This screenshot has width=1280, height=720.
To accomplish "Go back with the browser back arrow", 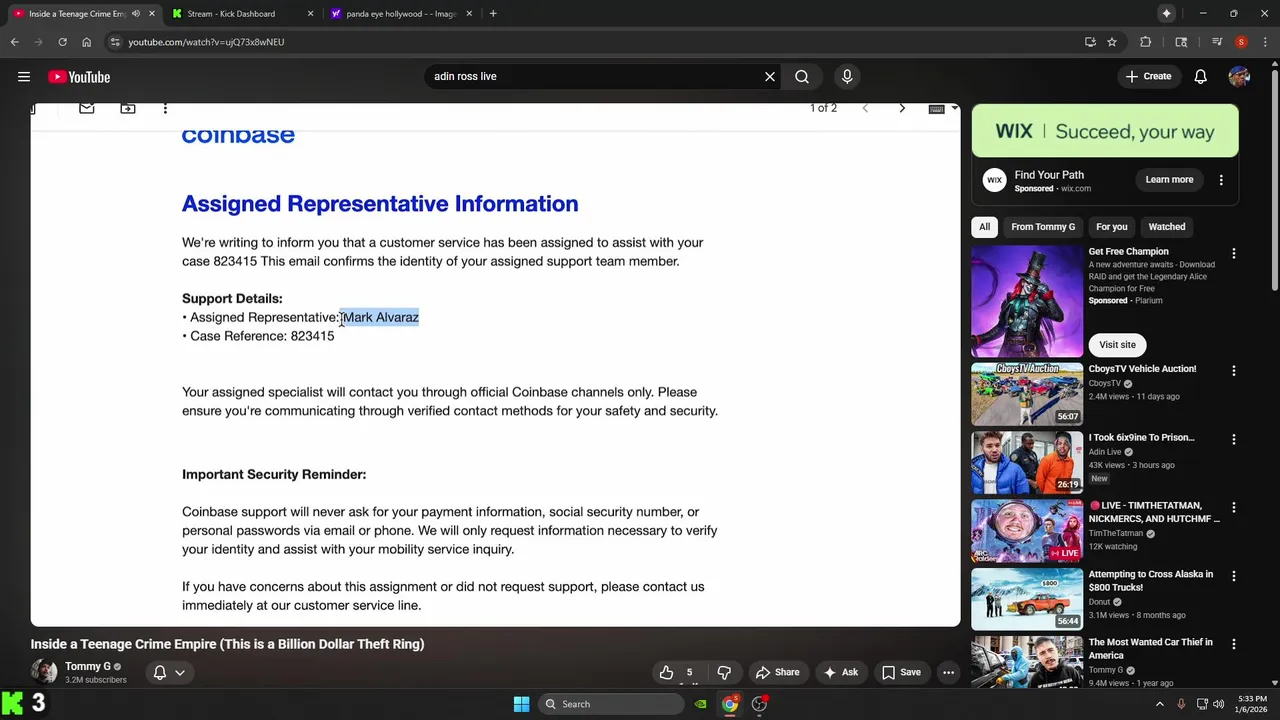I will click(x=14, y=42).
